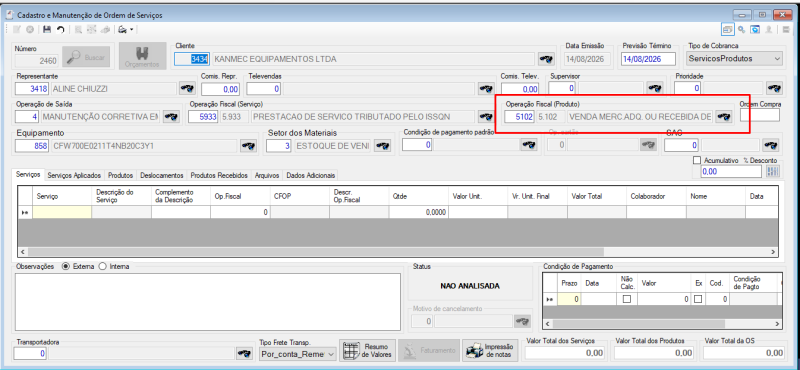This screenshot has width=800, height=370.
Task: Click the Faturamento button
Action: (429, 351)
